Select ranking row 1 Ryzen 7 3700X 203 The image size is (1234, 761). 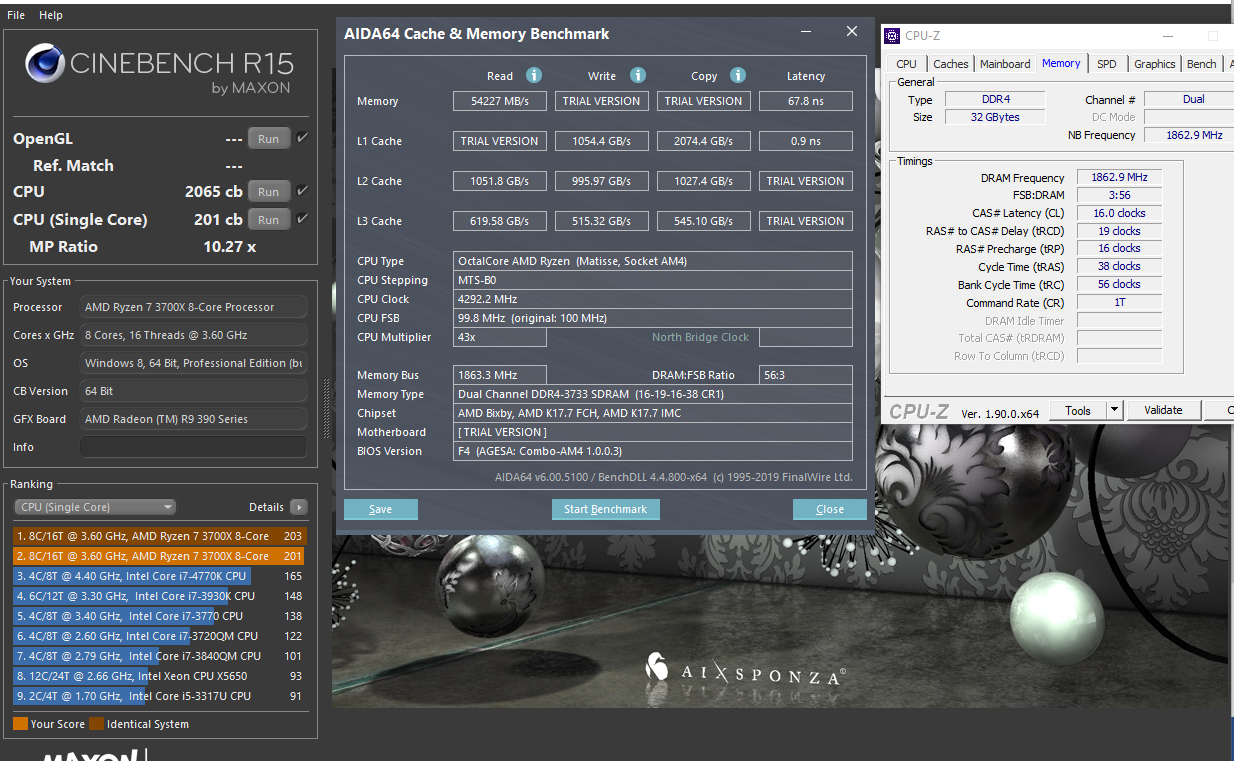pyautogui.click(x=160, y=536)
